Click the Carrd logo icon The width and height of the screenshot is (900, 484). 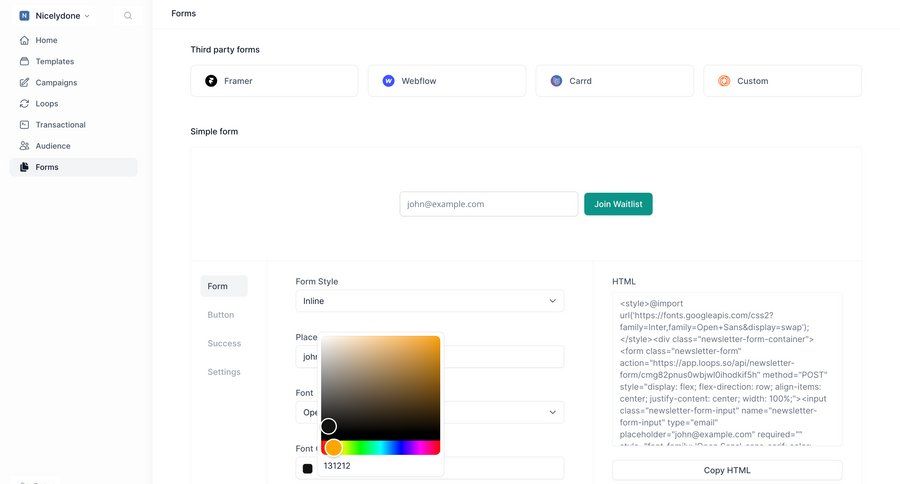coord(556,81)
